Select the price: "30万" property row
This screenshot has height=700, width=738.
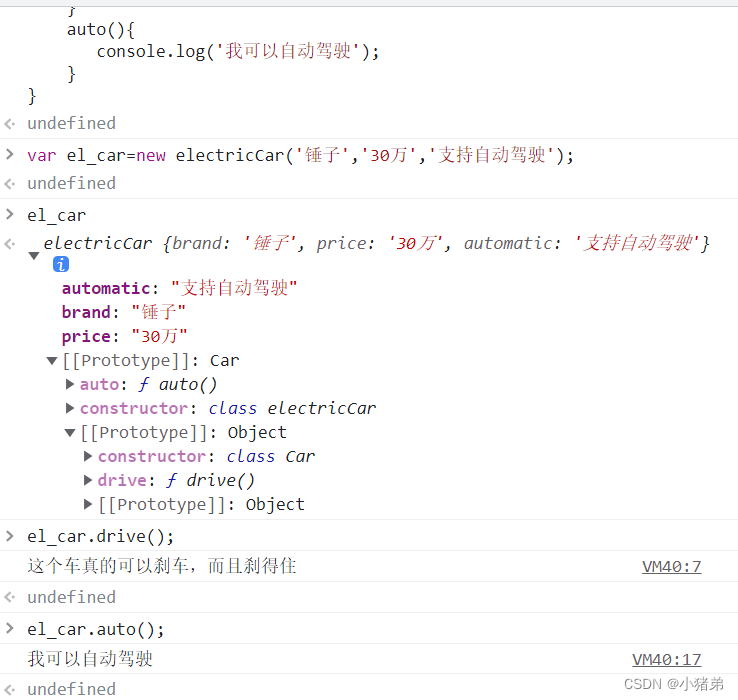(125, 336)
